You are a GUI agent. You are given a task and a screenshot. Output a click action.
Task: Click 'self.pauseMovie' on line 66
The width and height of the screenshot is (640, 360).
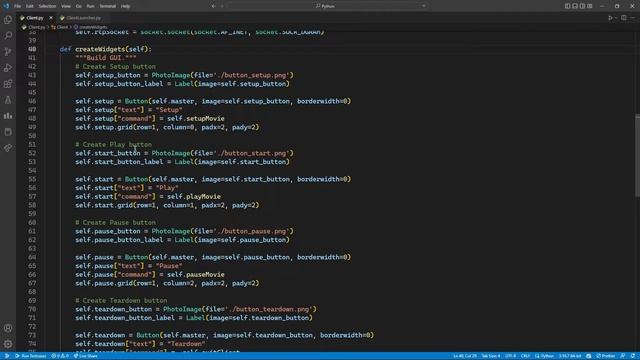[x=196, y=274]
